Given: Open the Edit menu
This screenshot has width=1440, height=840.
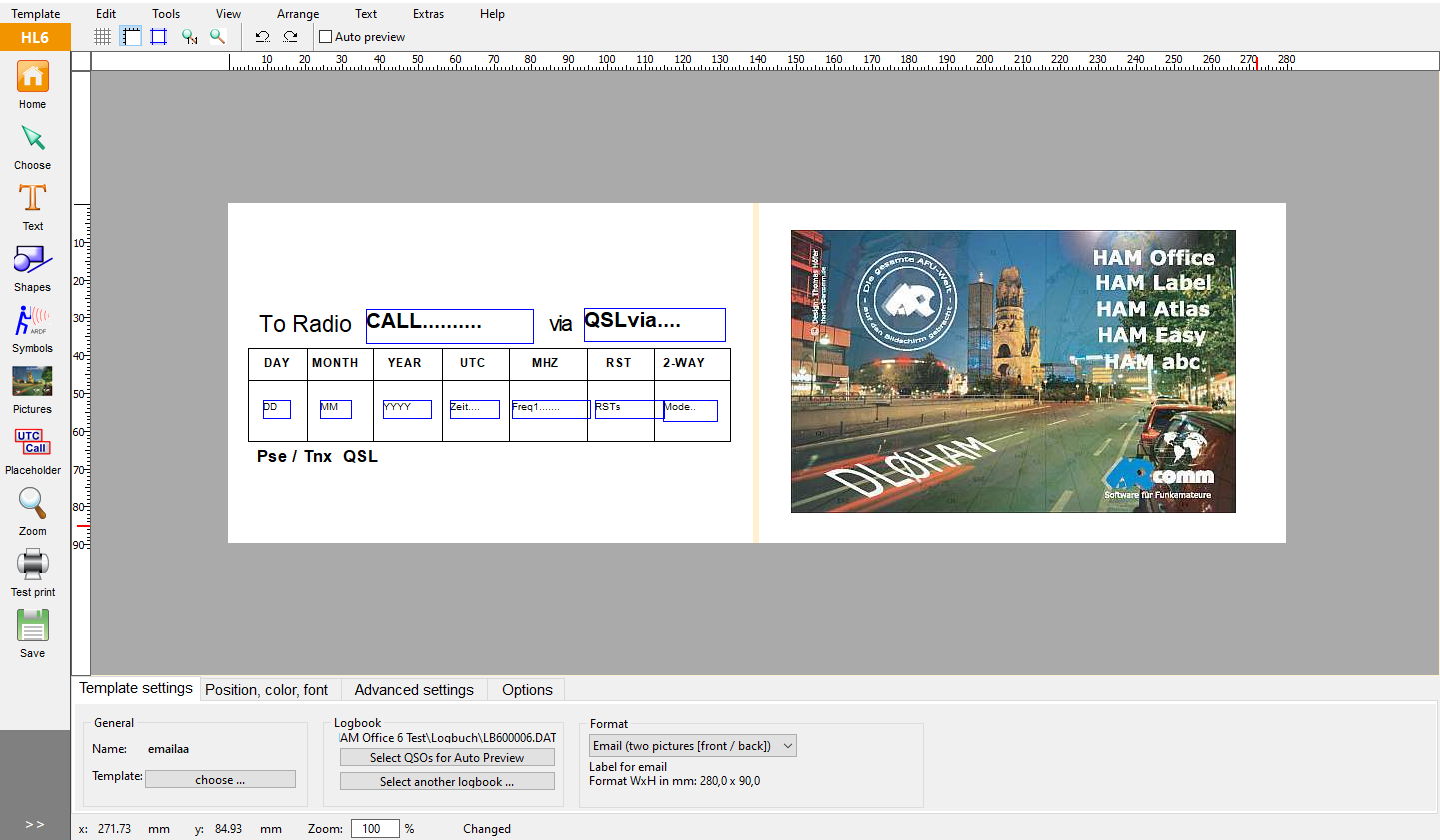Looking at the screenshot, I should 106,14.
